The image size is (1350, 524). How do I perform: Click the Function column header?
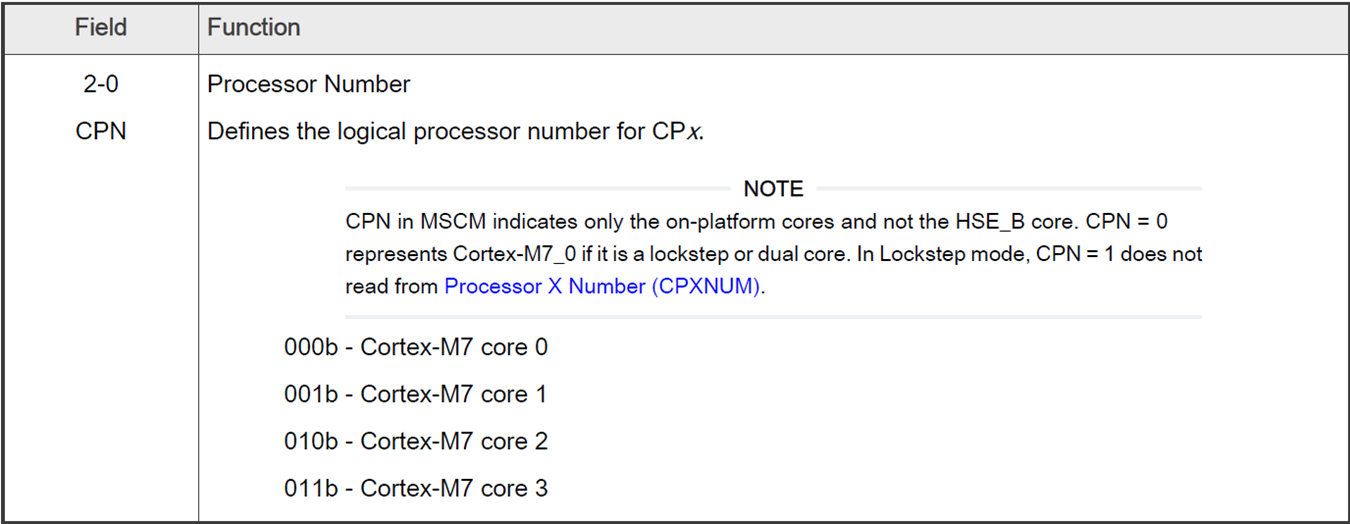[x=253, y=28]
